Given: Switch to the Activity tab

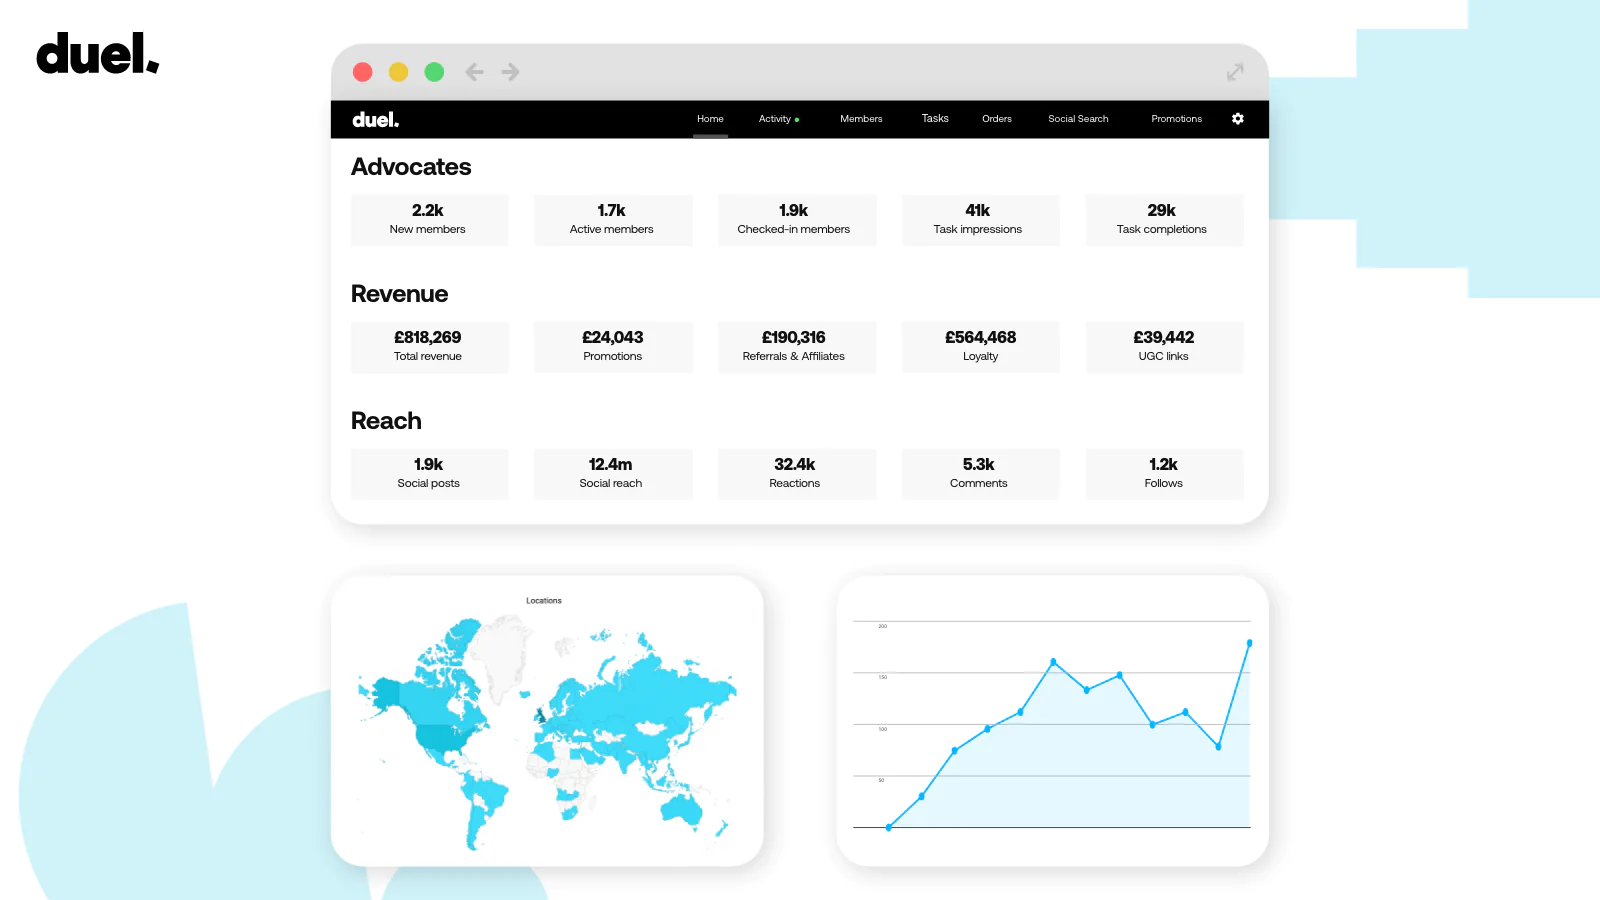Looking at the screenshot, I should point(776,119).
